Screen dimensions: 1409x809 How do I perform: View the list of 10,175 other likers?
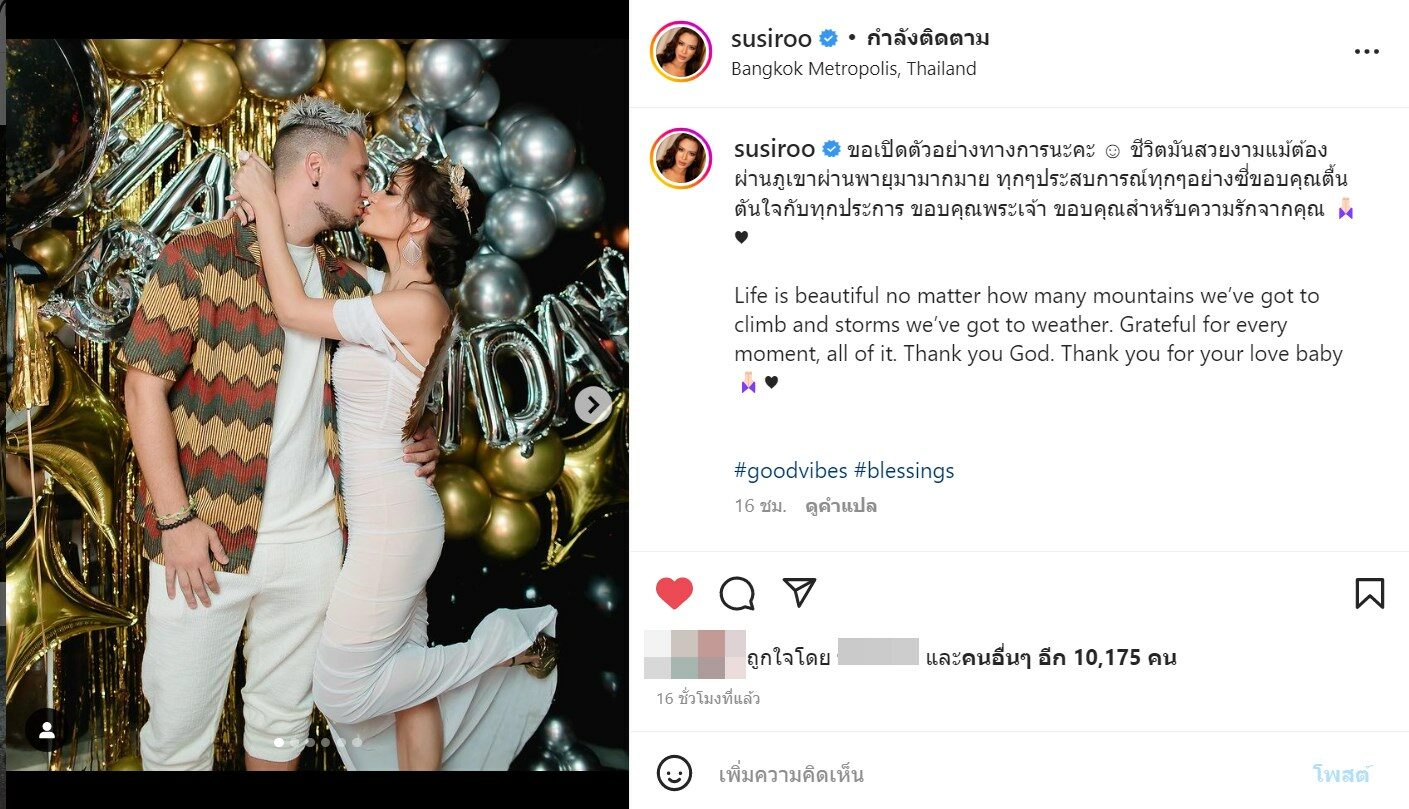(1069, 658)
